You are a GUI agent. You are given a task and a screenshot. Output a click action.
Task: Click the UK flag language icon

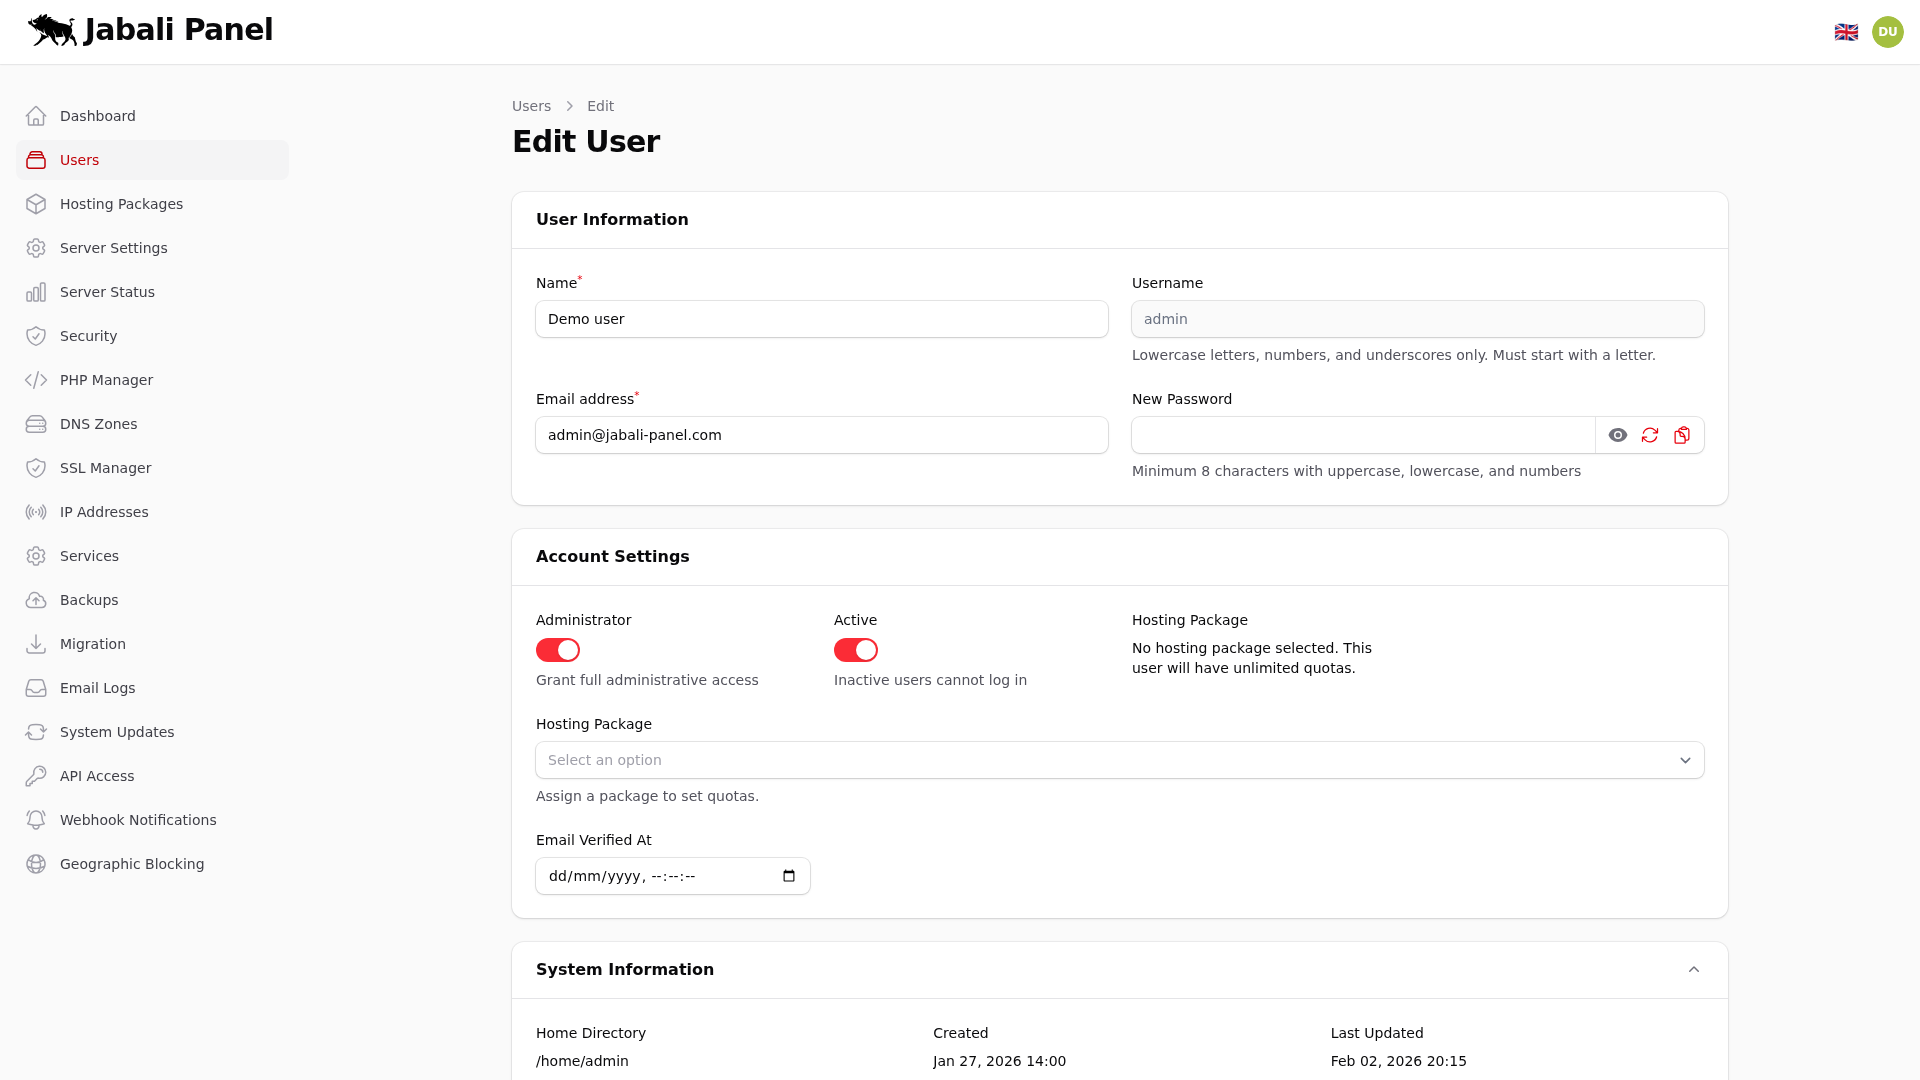click(x=1846, y=32)
